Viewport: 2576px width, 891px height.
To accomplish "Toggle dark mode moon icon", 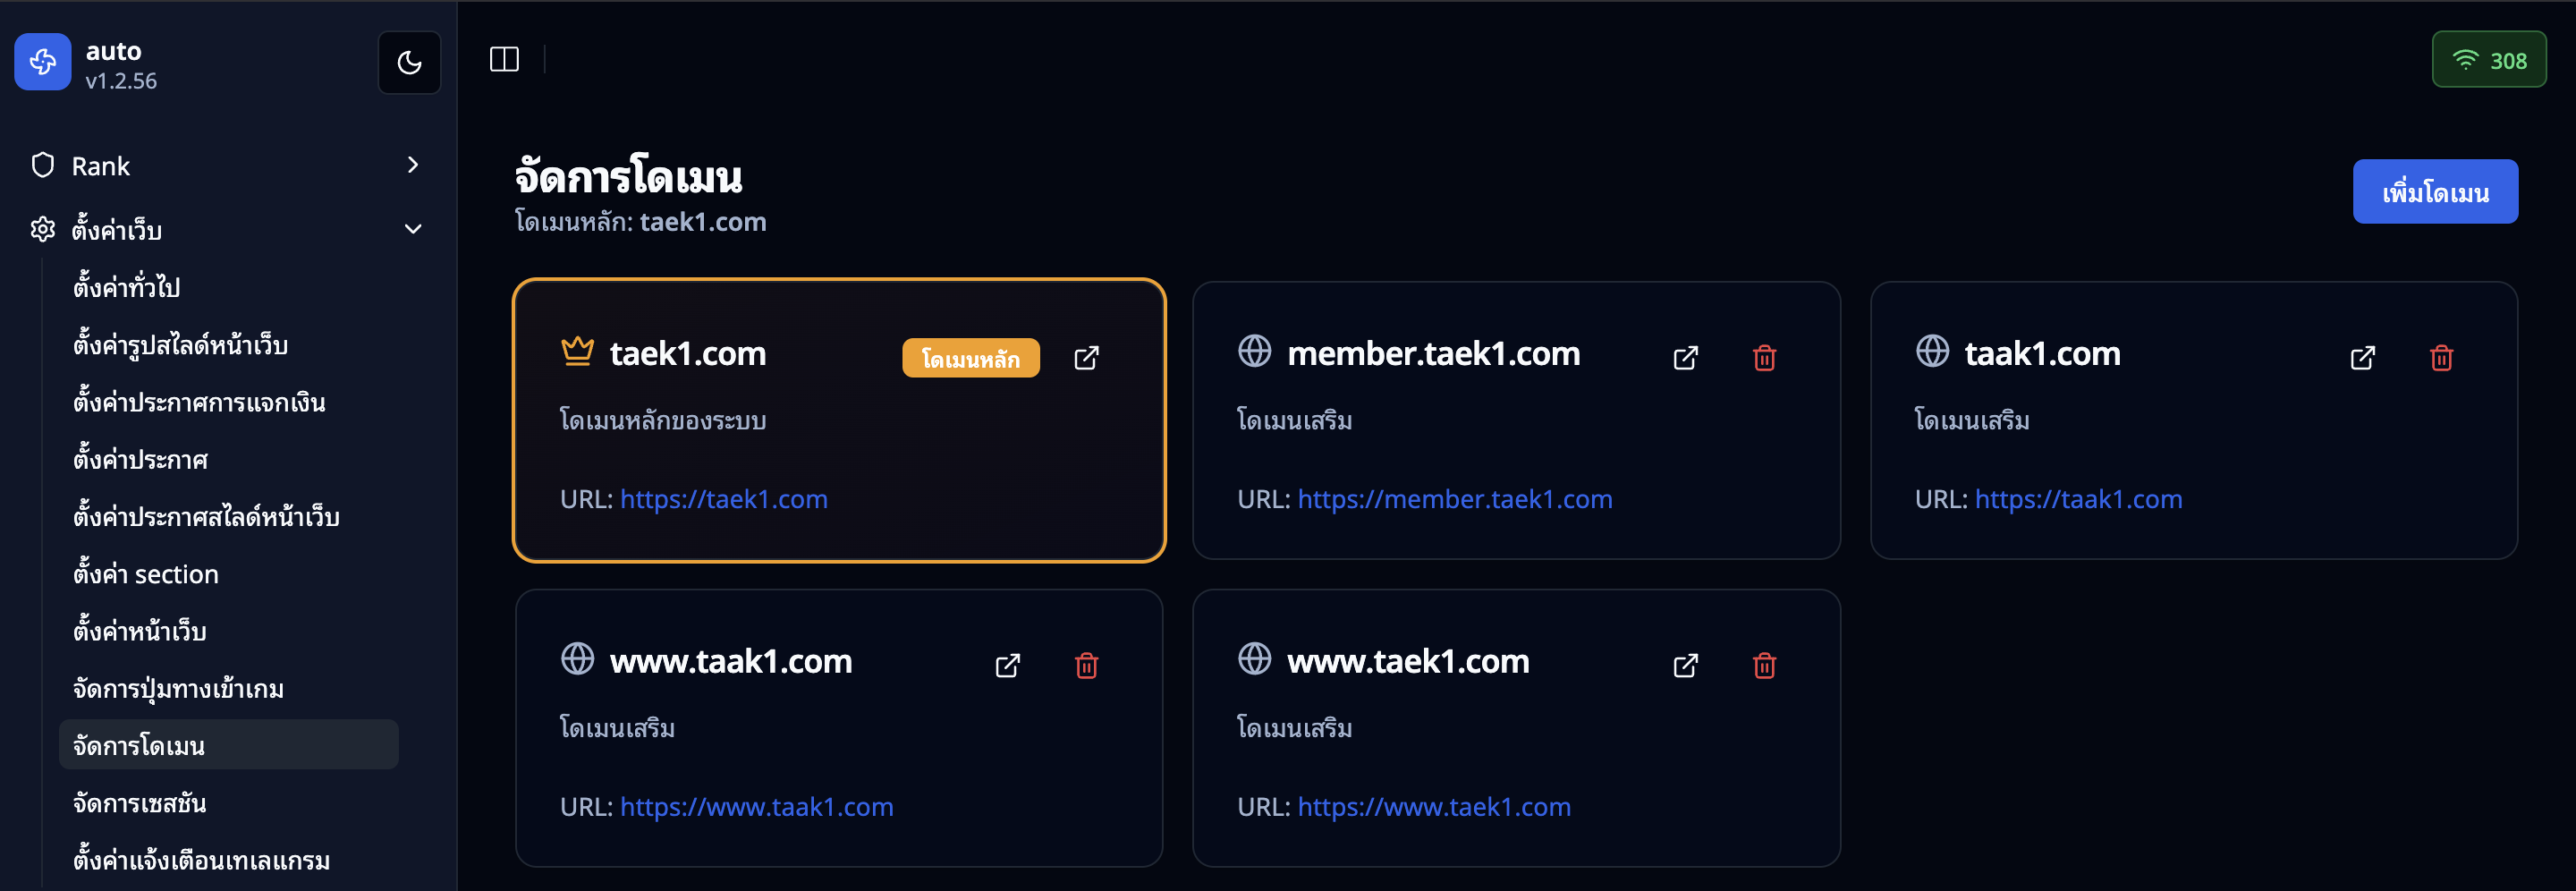I will point(409,62).
